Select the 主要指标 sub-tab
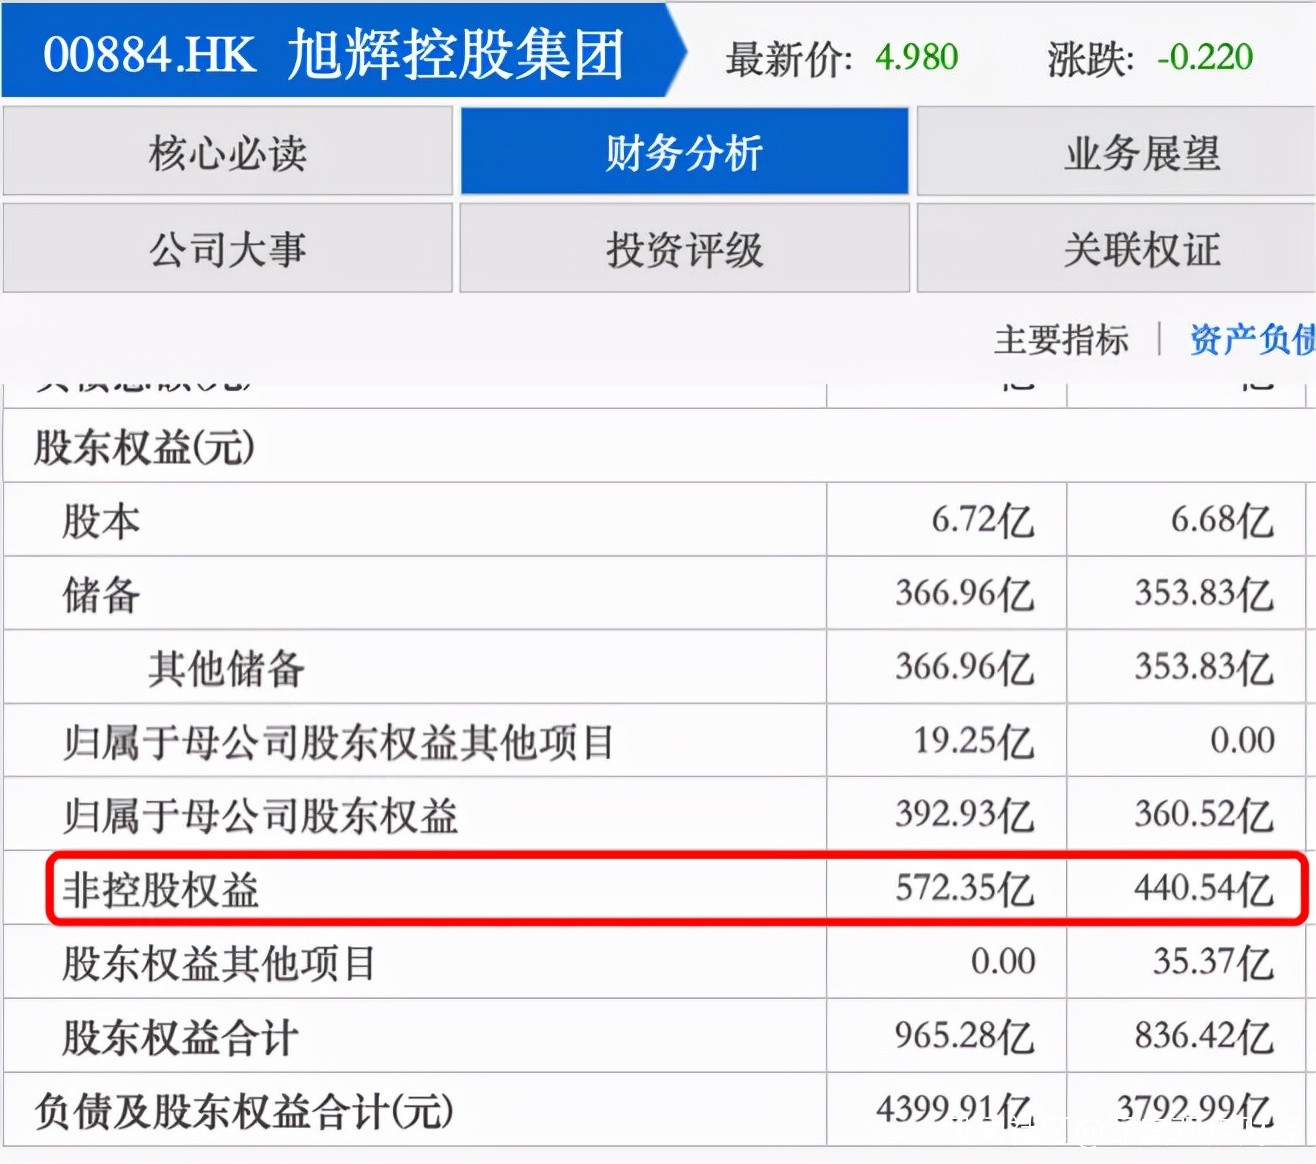The height and width of the screenshot is (1164, 1316). [x=1061, y=340]
